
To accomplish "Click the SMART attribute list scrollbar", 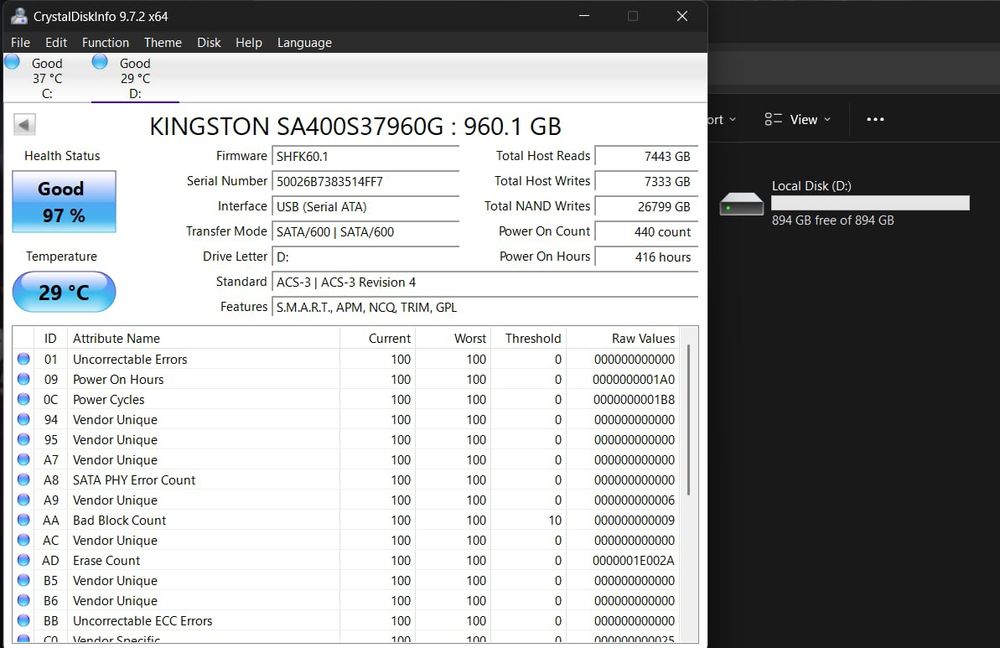I will point(688,420).
